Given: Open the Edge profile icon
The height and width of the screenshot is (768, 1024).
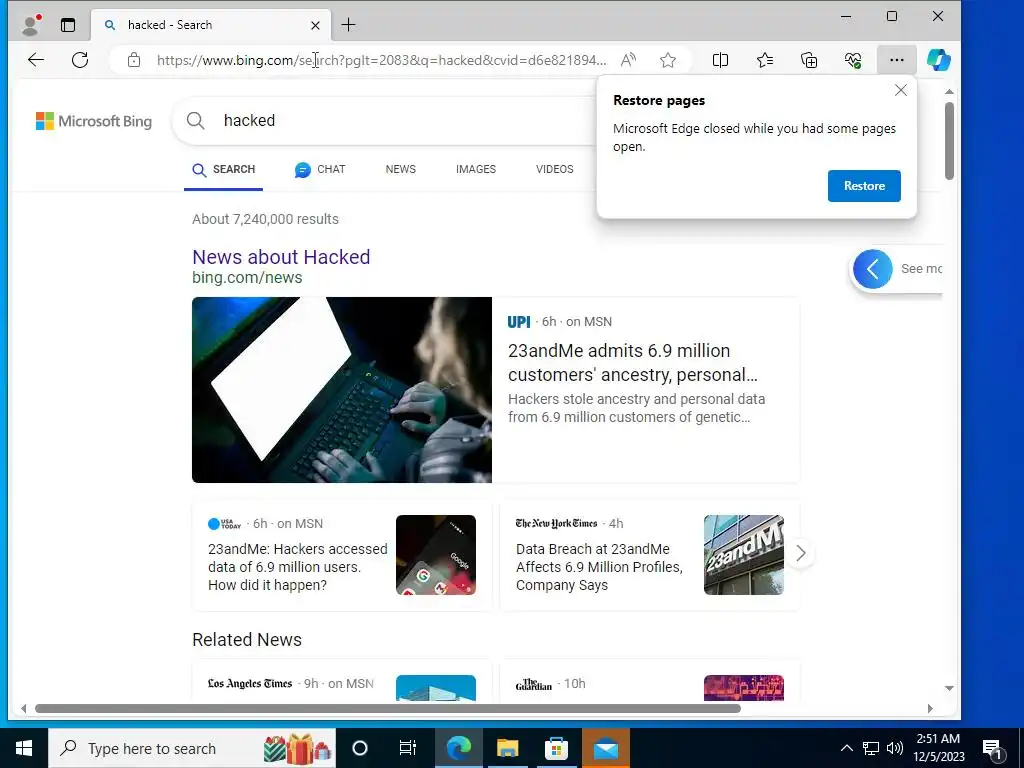Looking at the screenshot, I should point(31,25).
